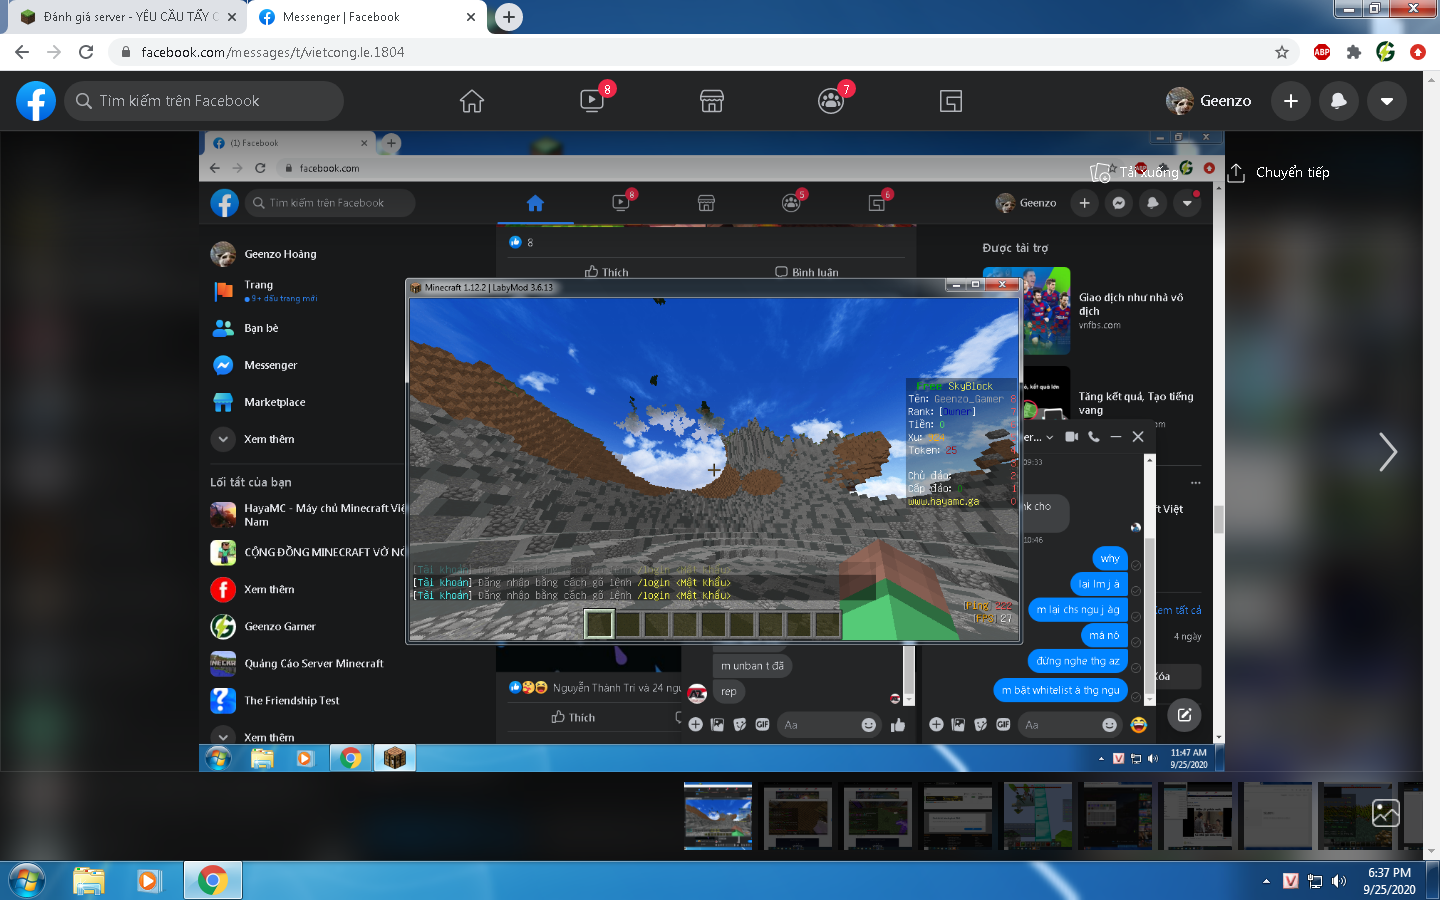Screen dimensions: 1440x900
Task: Go to the Facebook home feed icon
Action: 472,101
